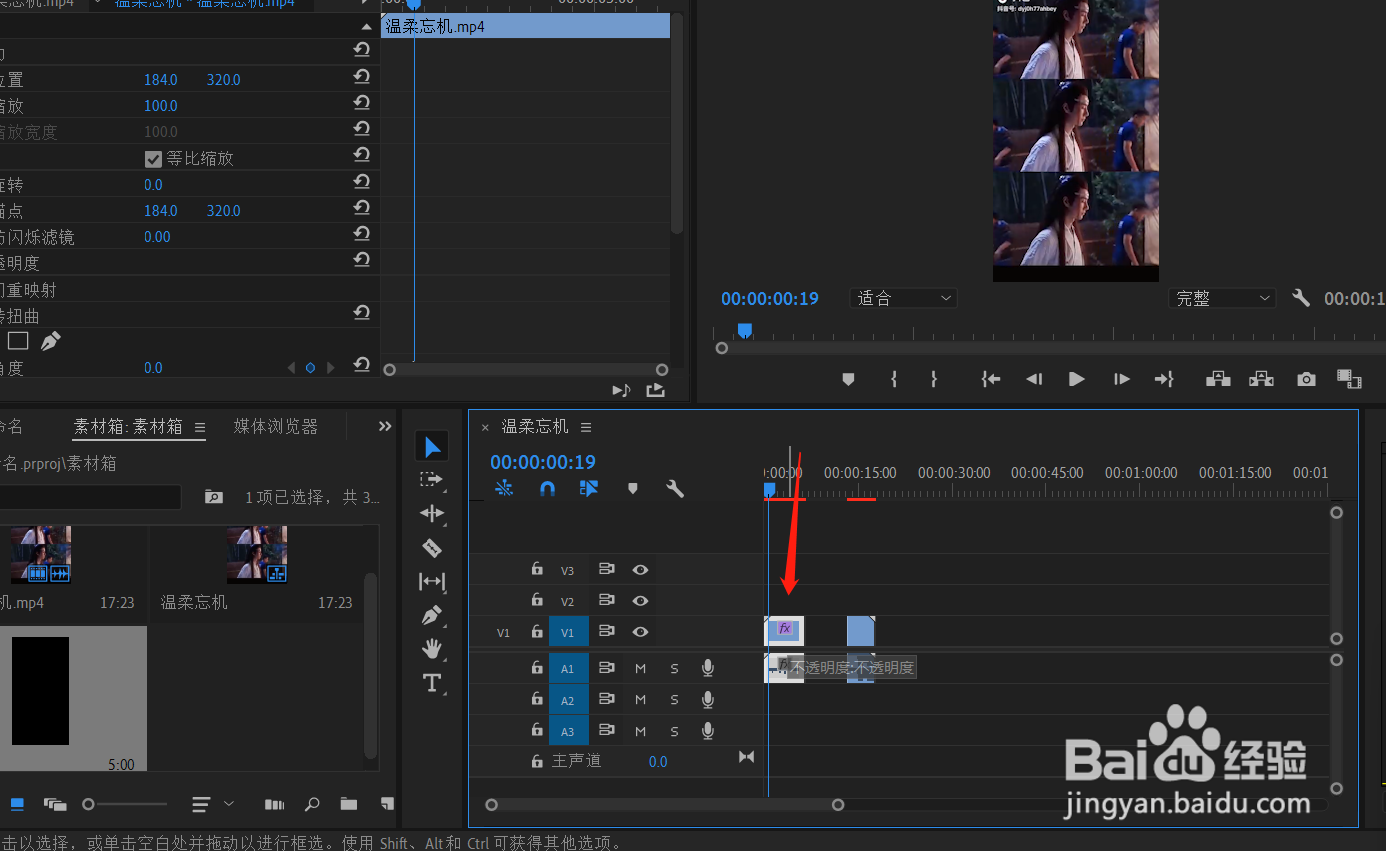Toggle uniform scale (等比缩放) checkbox
1386x851 pixels.
coord(153,158)
